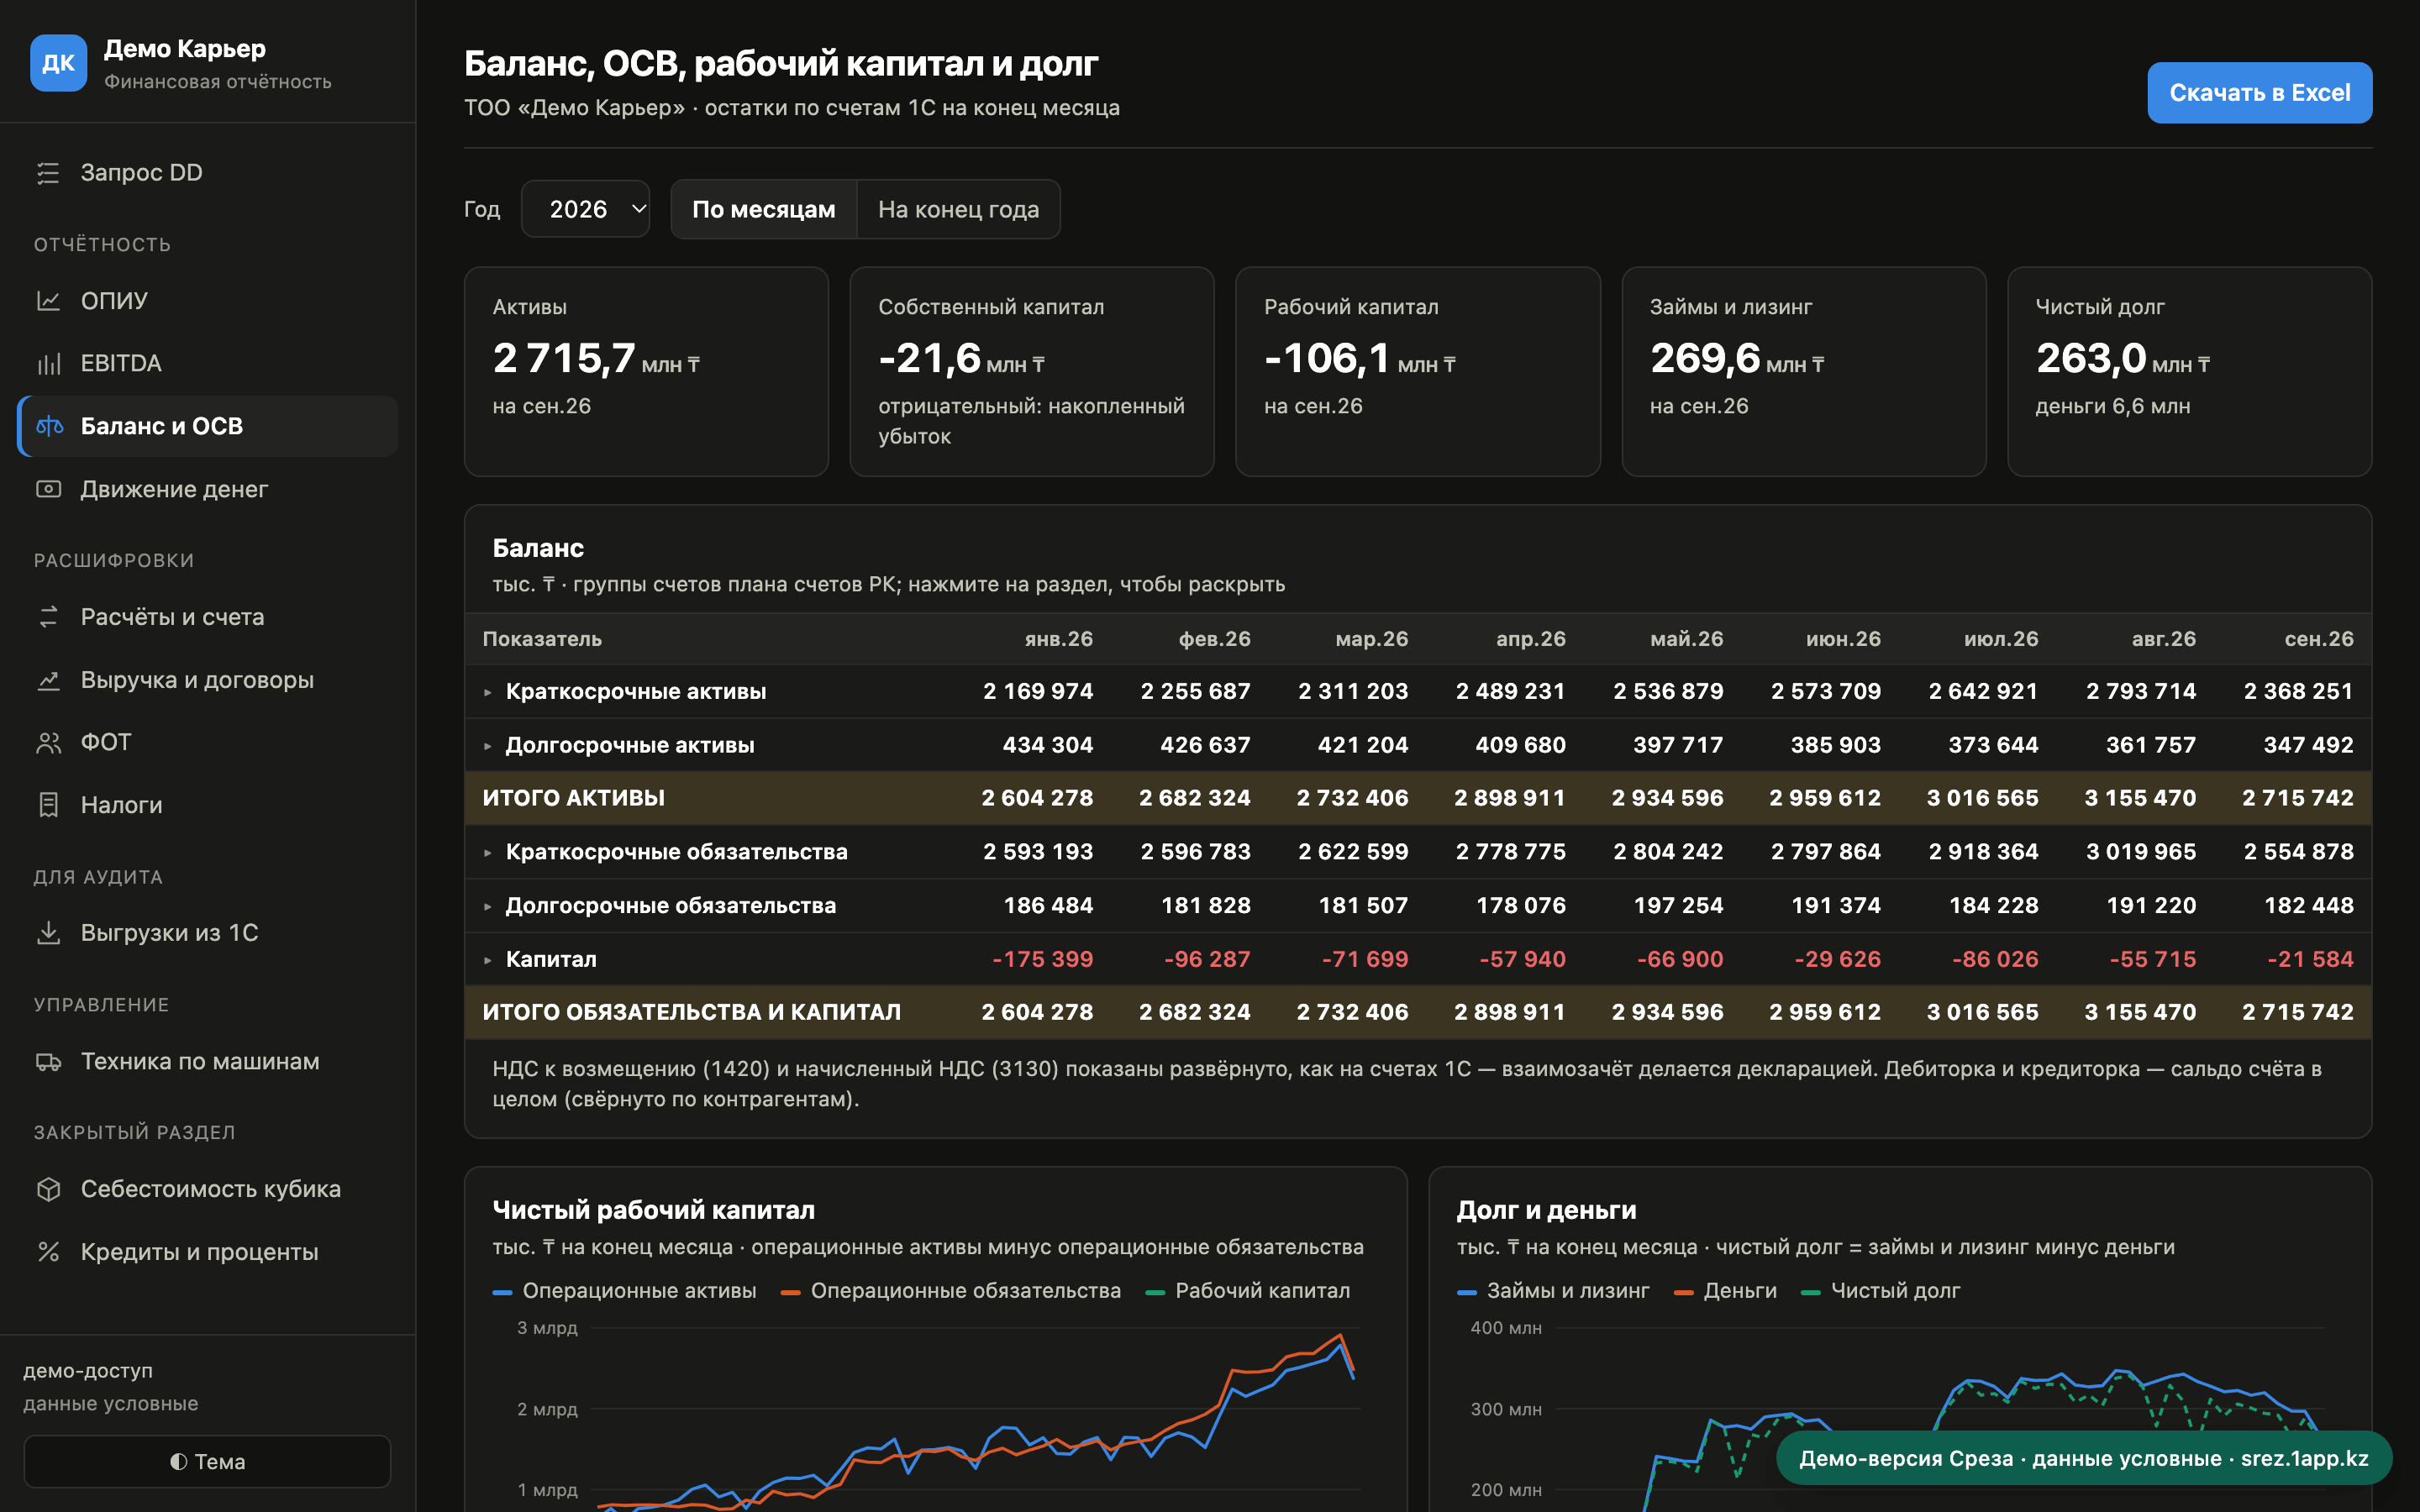
Task: Toggle Займы и лизинг legend entry
Action: (x=1553, y=1291)
